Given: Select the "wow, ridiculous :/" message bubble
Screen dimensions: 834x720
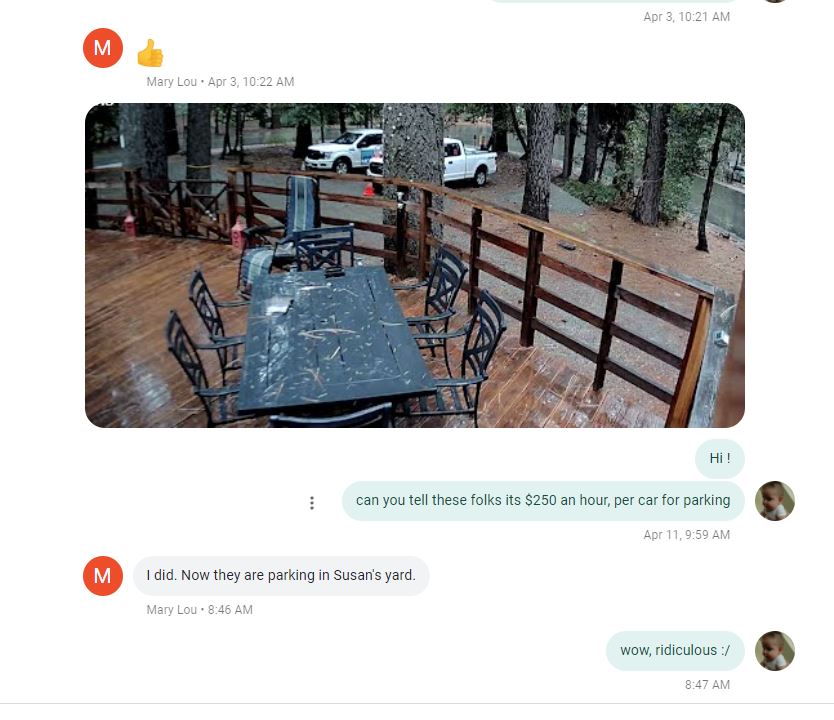Looking at the screenshot, I should coord(675,651).
